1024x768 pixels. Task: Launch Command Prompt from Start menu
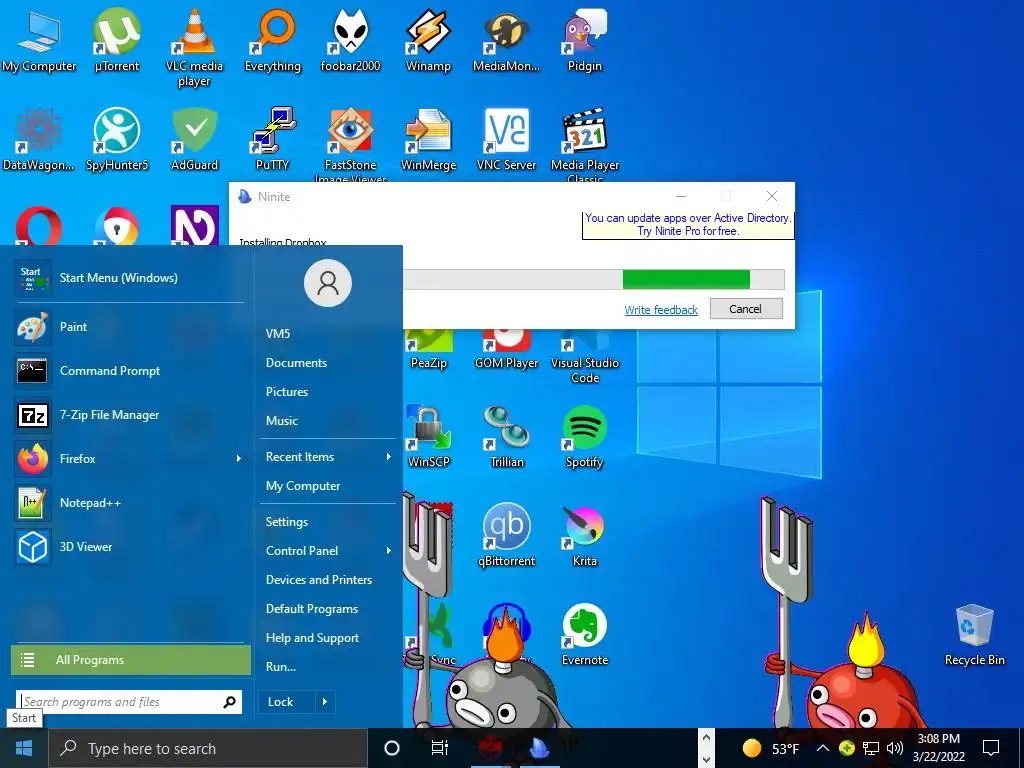129,371
